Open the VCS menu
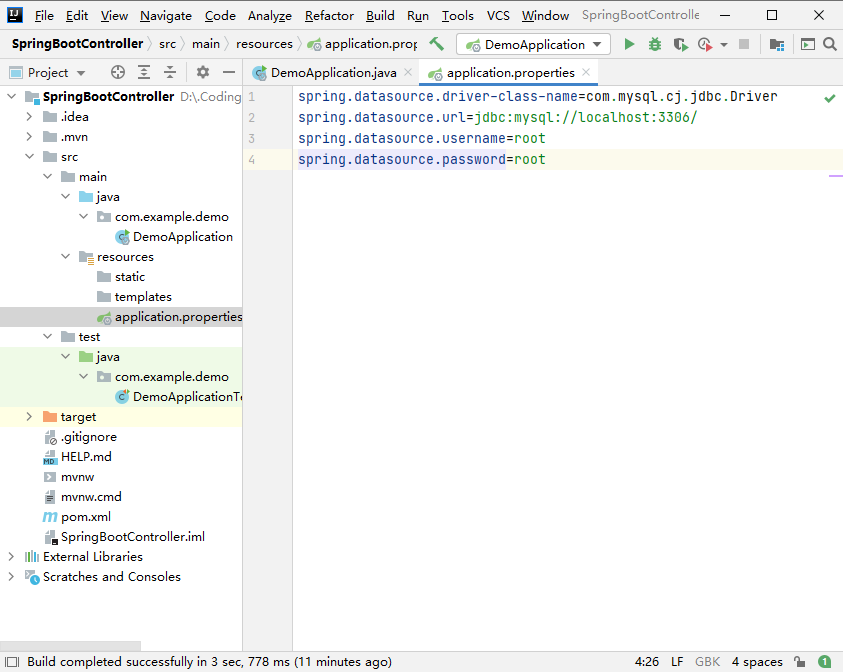The width and height of the screenshot is (843, 672). tap(498, 16)
